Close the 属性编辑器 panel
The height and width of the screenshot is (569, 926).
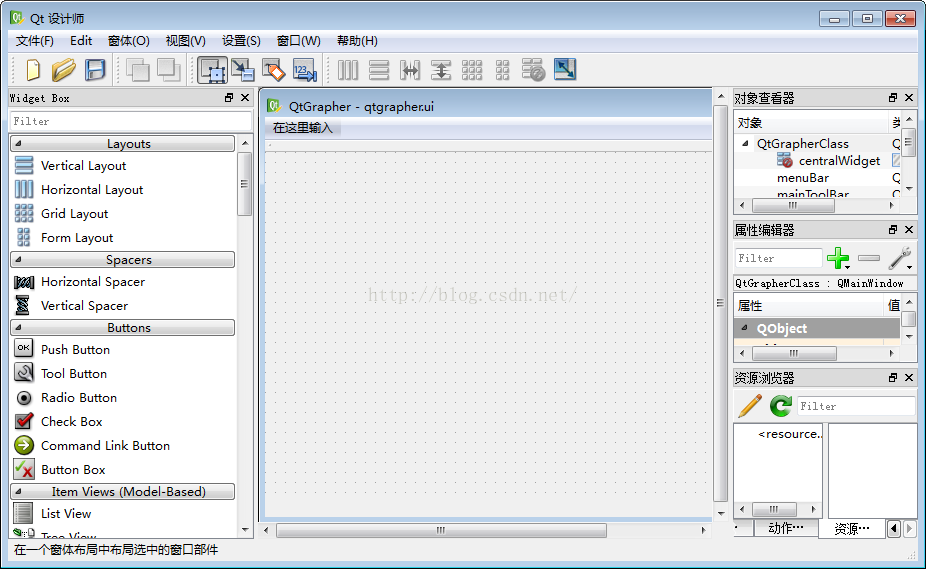(909, 229)
